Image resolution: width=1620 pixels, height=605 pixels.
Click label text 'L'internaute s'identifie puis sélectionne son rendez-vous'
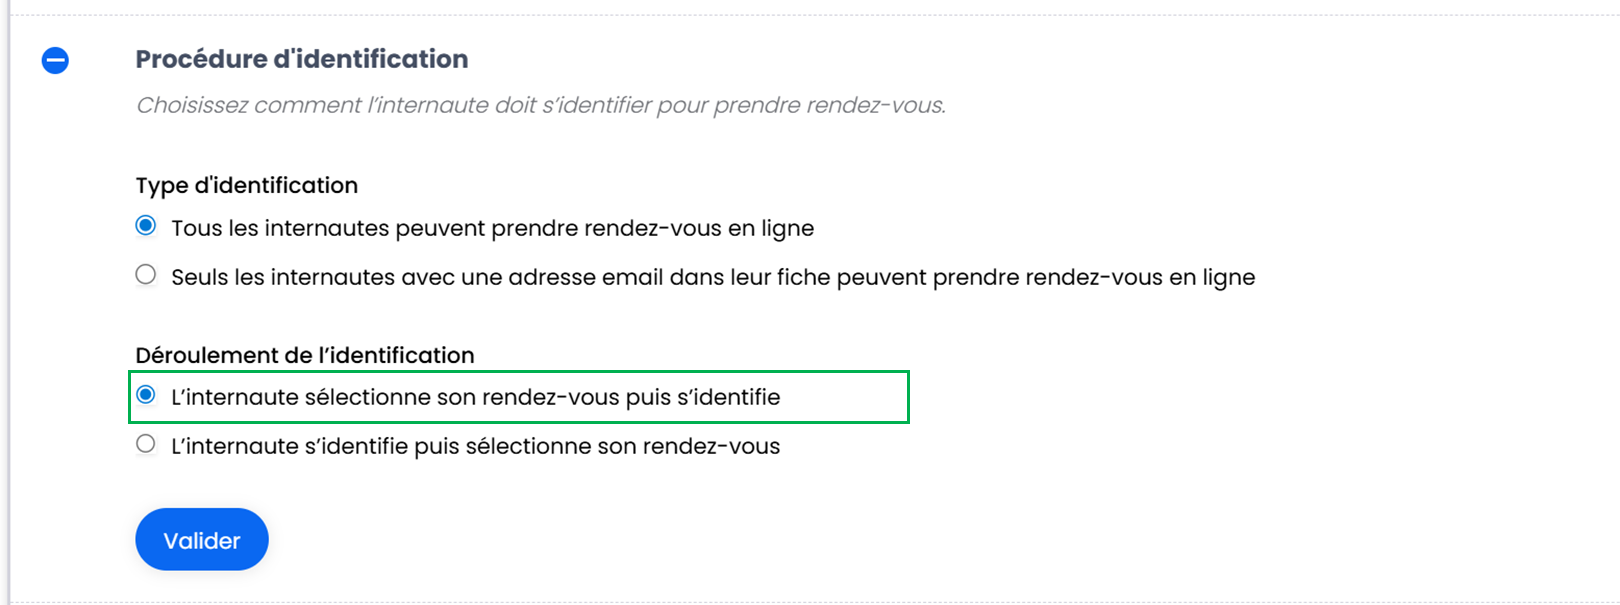[x=475, y=446]
